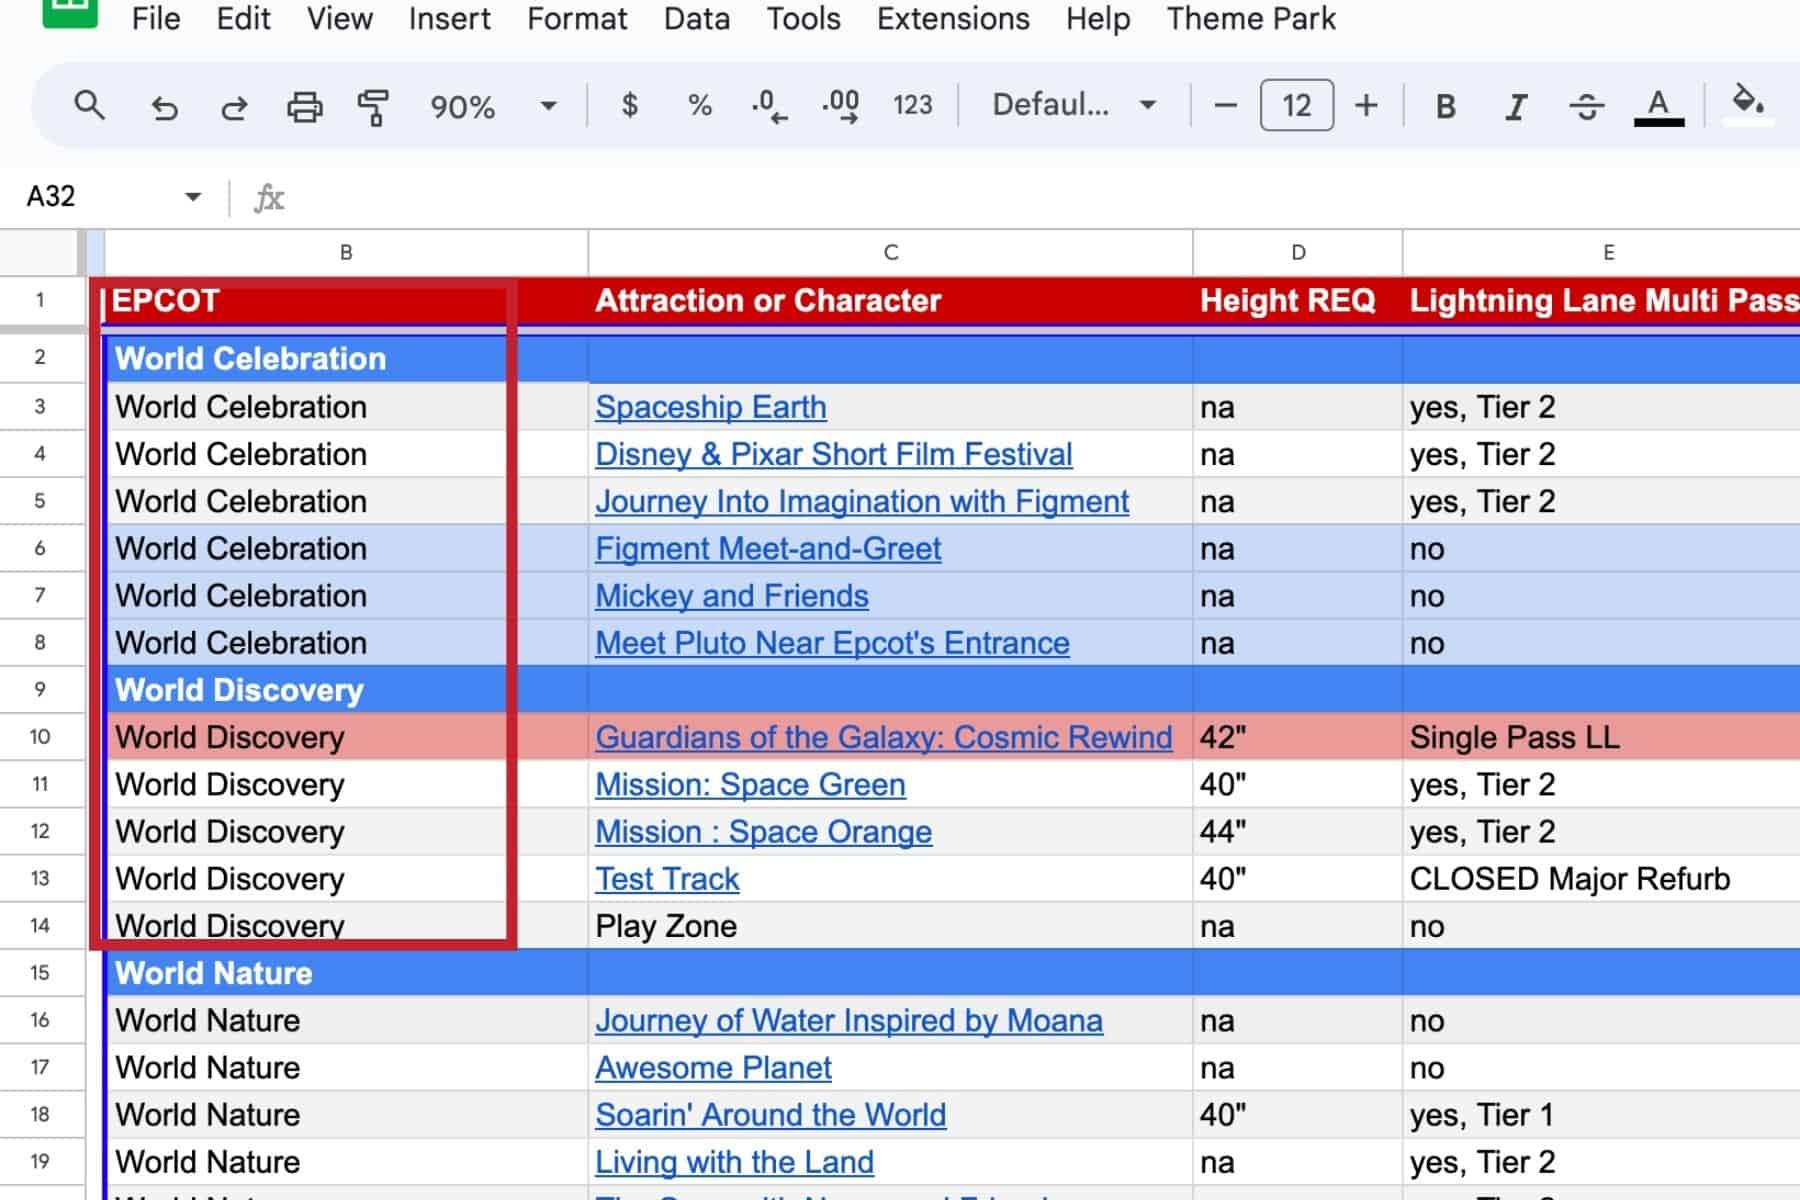Toggle italic formatting
Screen dimensions: 1800x1200
pos(1516,106)
